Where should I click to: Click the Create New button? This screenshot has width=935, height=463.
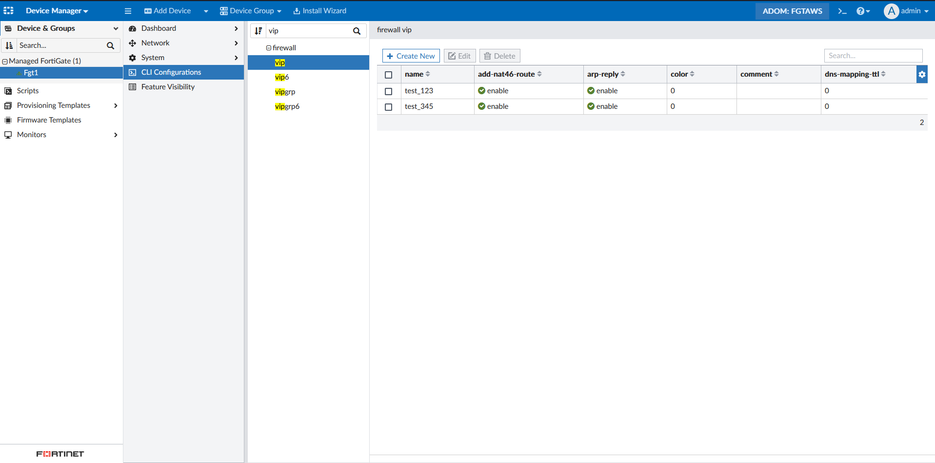tap(411, 56)
